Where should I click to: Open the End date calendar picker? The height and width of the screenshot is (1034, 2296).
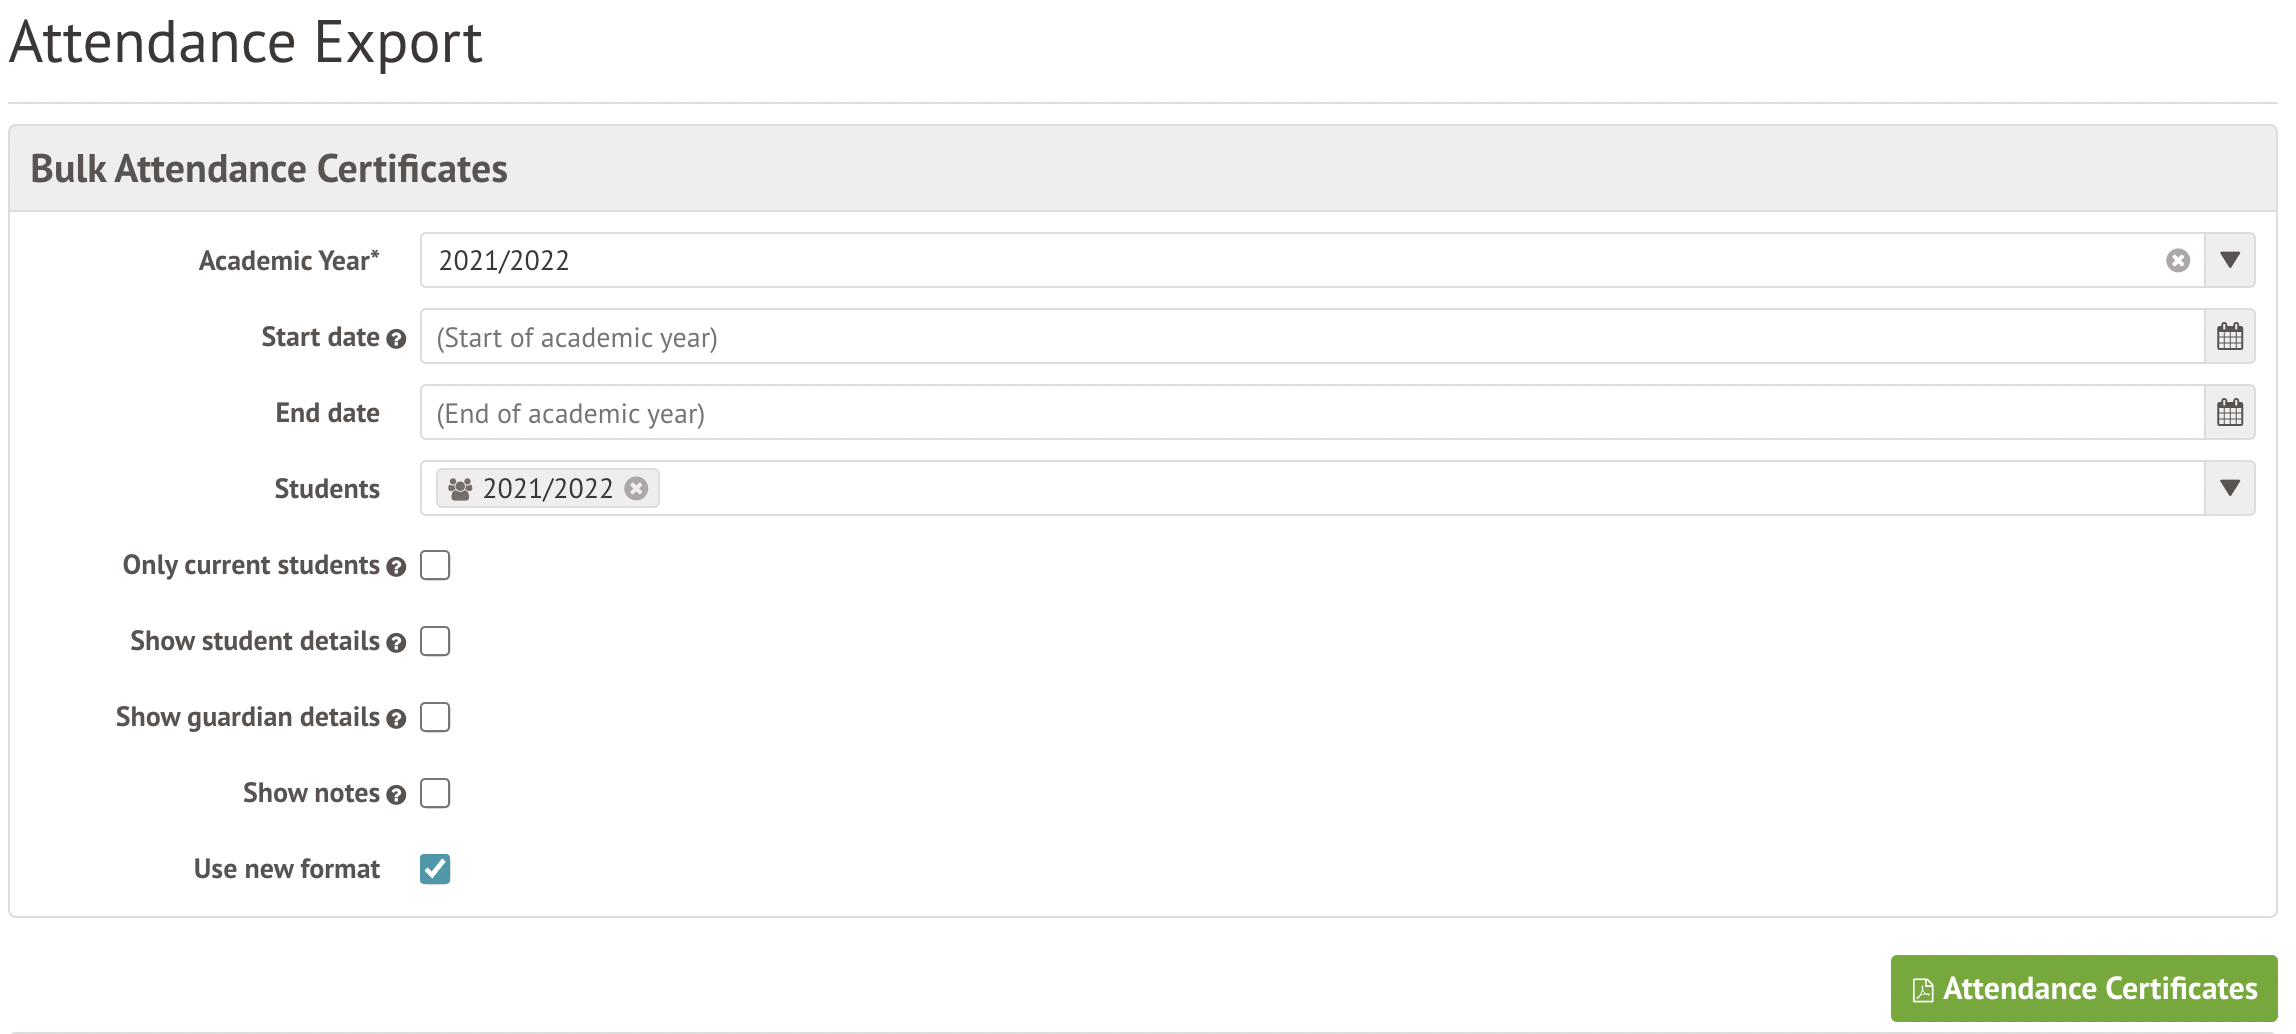[2229, 413]
